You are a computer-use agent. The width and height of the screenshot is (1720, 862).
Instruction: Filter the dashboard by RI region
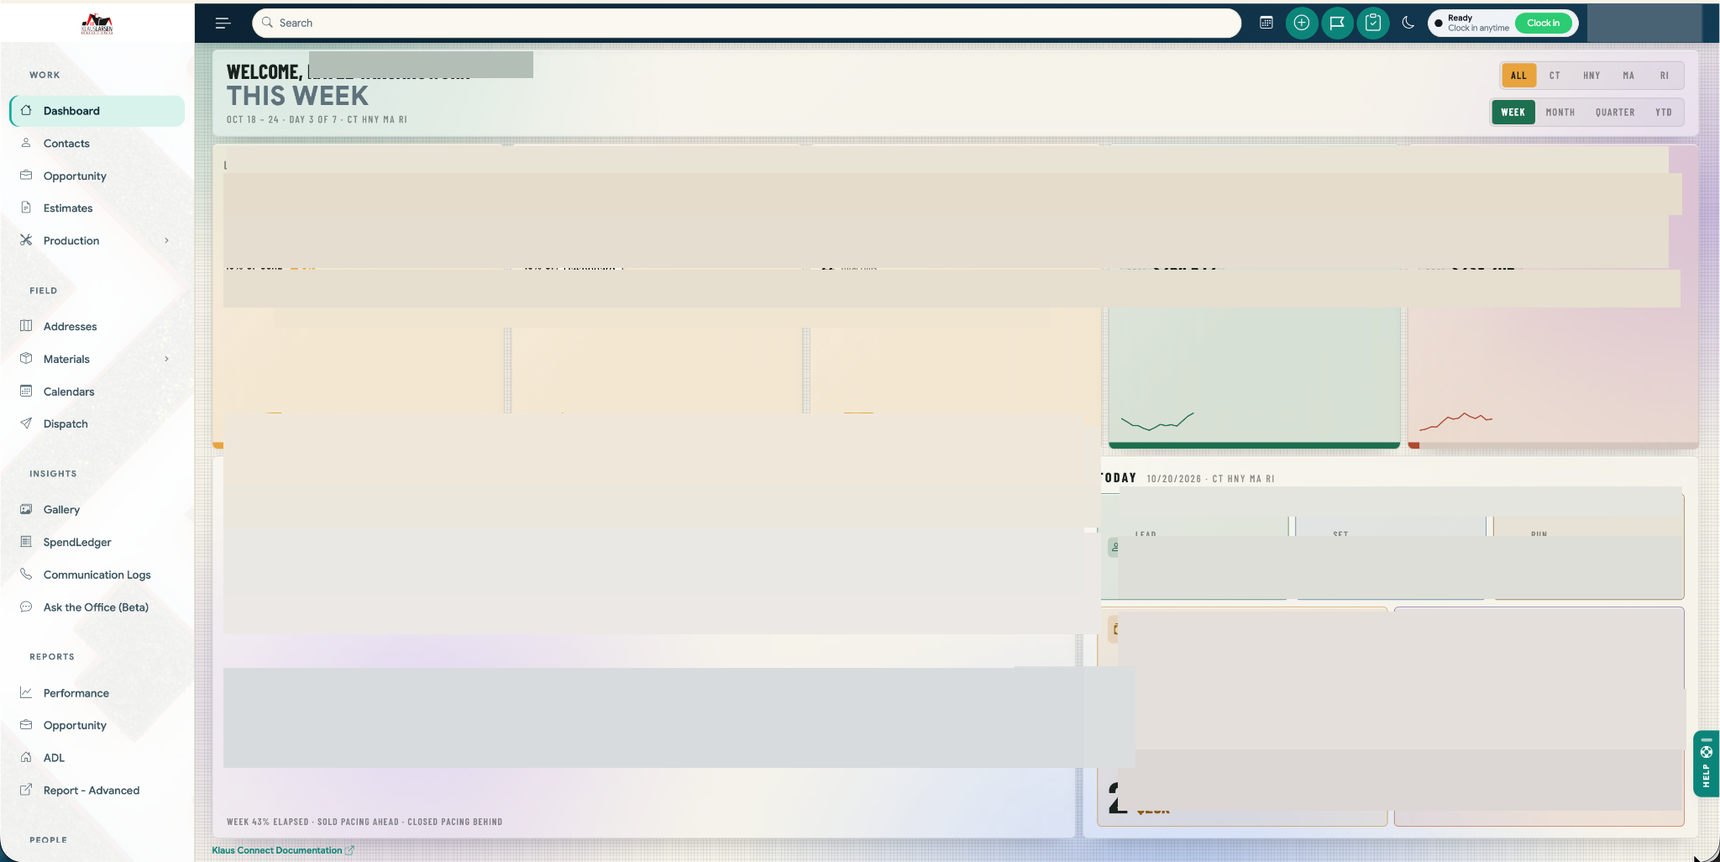click(x=1664, y=75)
